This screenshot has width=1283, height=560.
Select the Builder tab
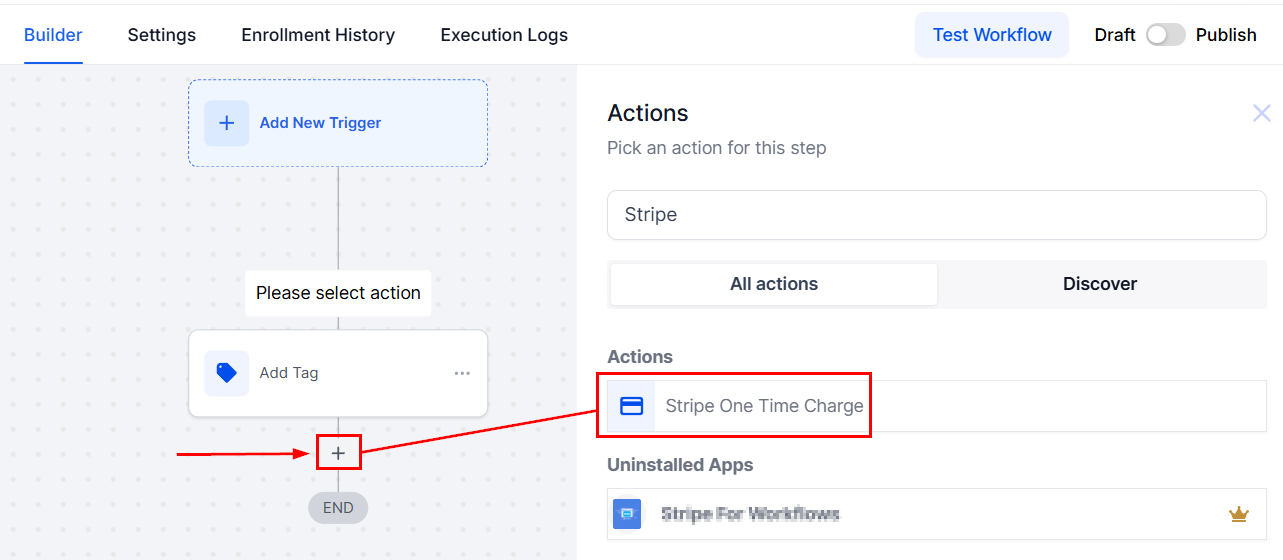tap(53, 35)
